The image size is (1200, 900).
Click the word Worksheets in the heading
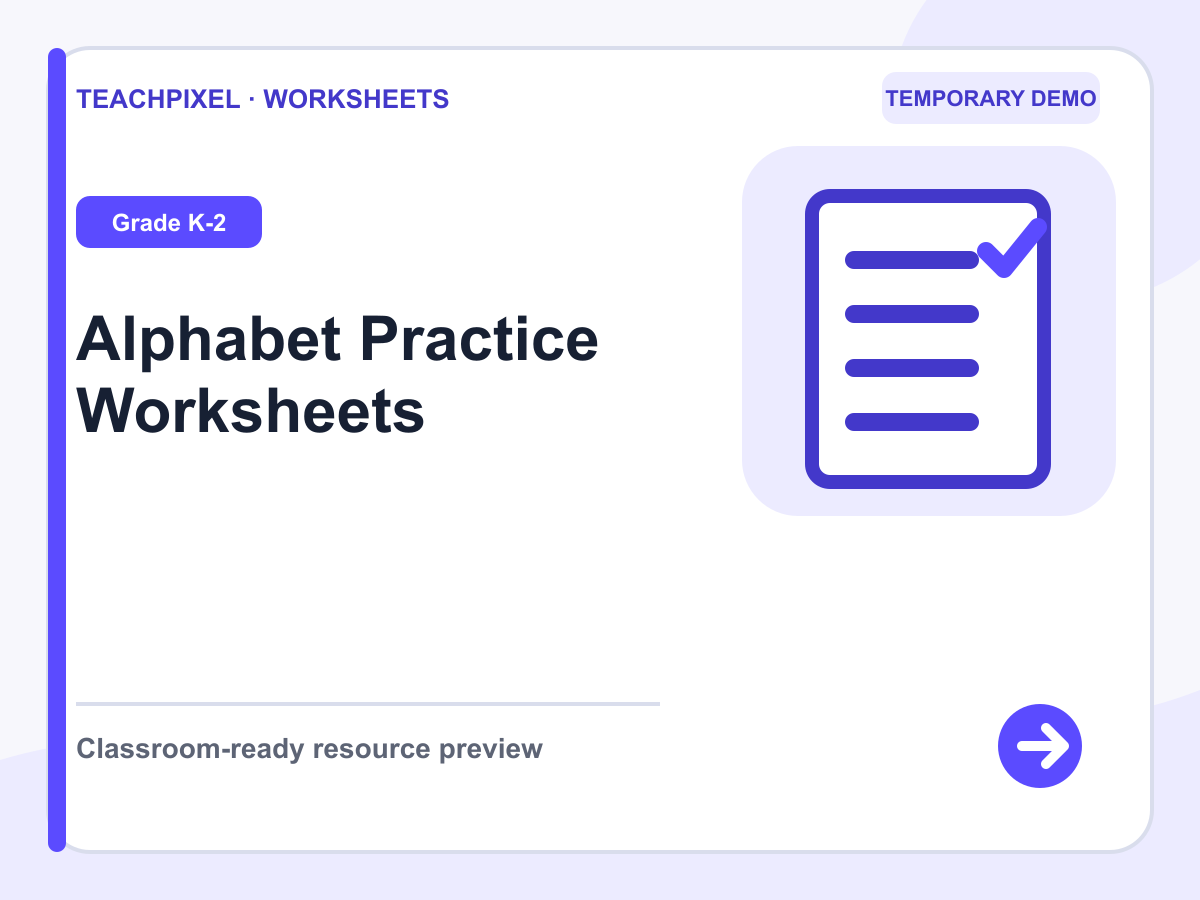click(x=251, y=411)
